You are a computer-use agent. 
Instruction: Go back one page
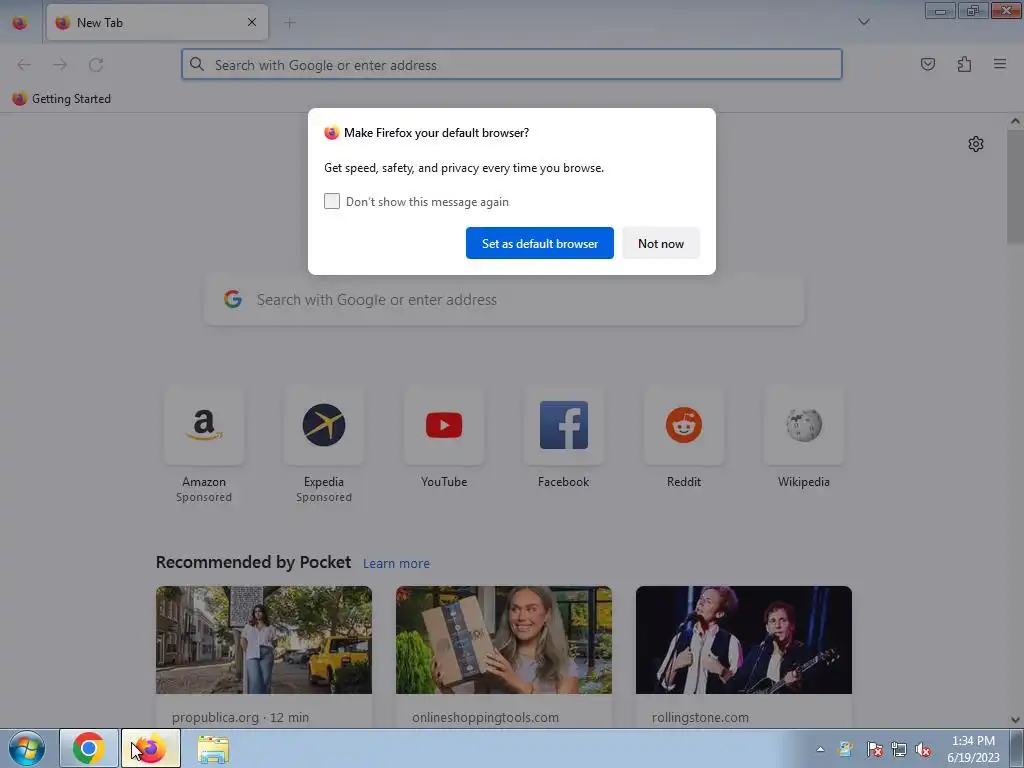(24, 65)
